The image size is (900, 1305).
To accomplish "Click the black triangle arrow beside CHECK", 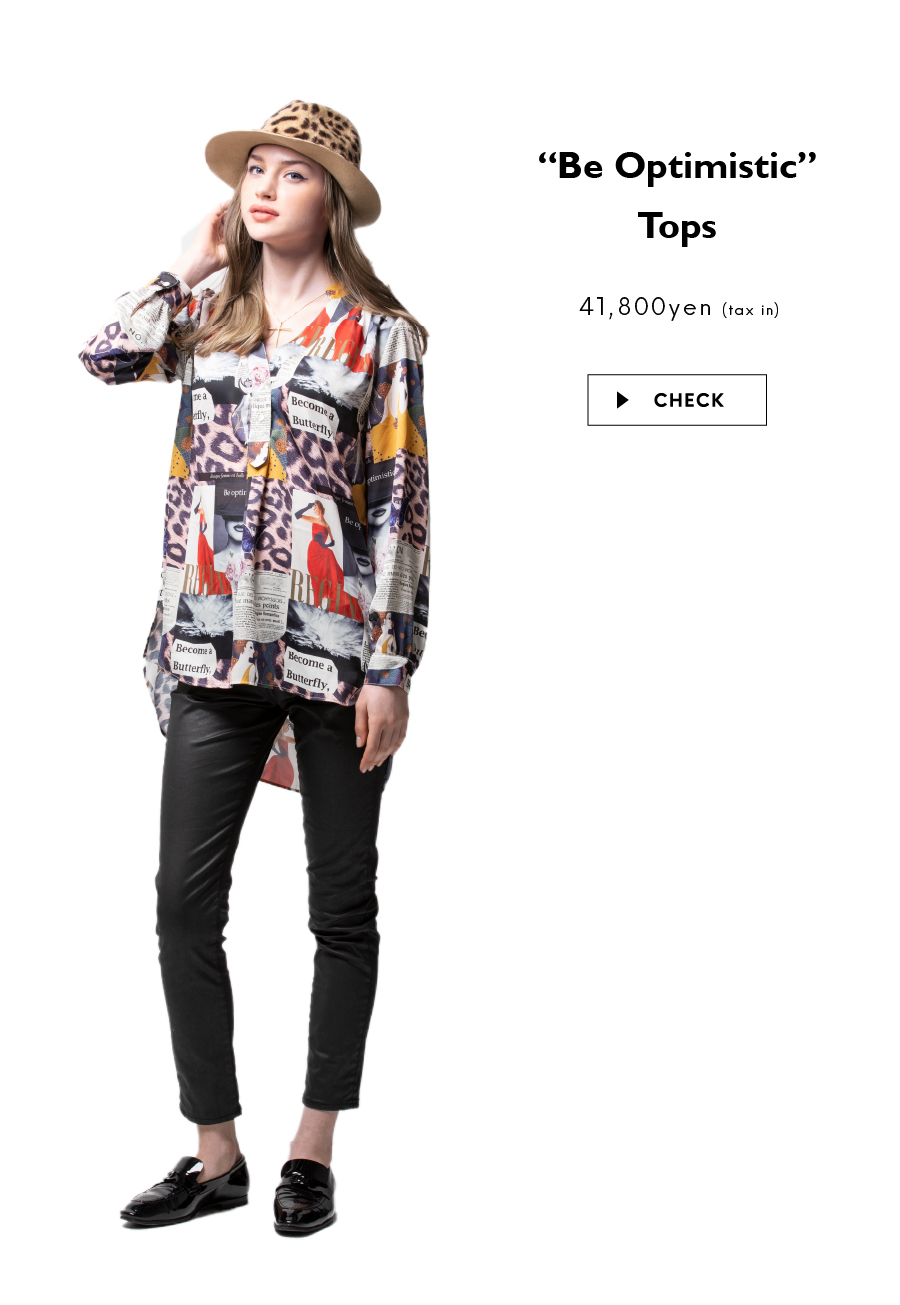I will [623, 400].
